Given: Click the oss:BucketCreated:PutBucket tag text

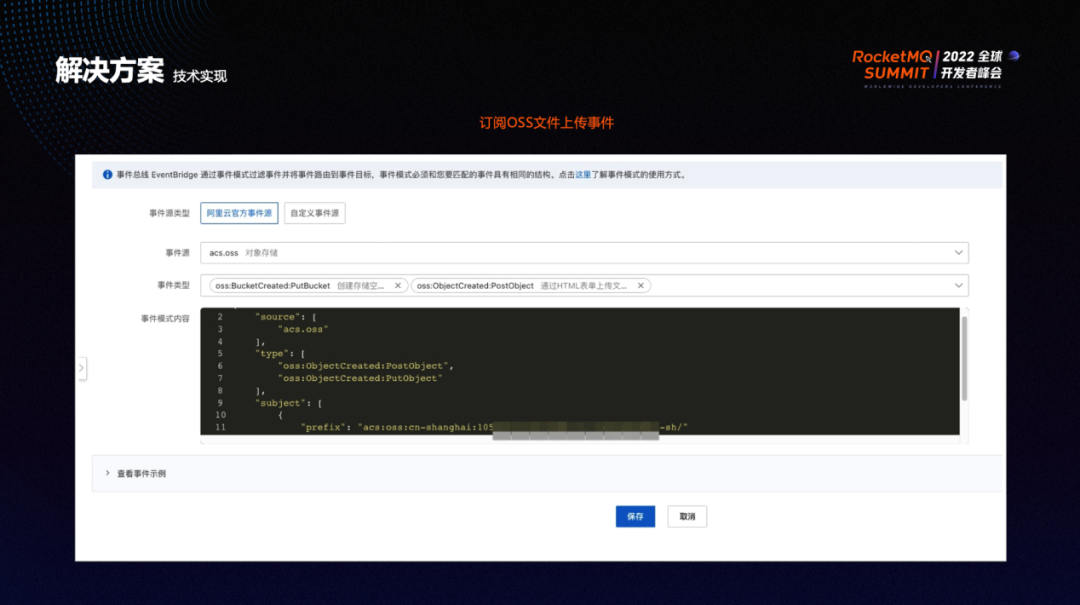Looking at the screenshot, I should (272, 285).
